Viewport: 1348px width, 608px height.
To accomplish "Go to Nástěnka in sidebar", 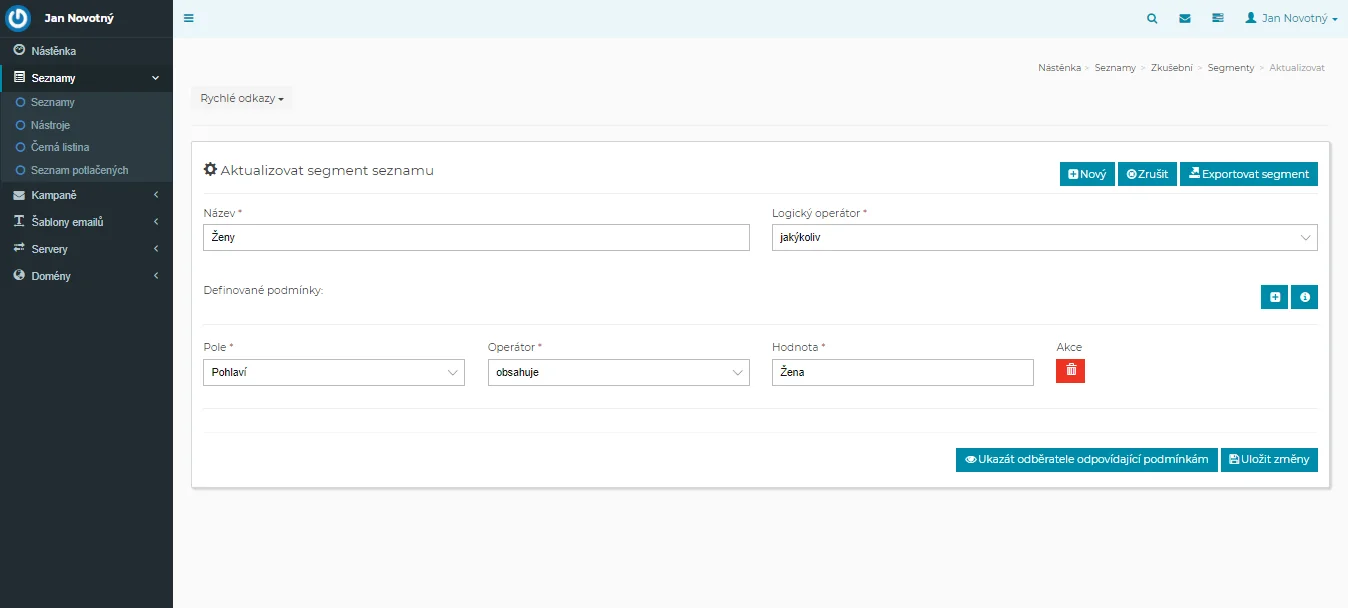I will [53, 51].
